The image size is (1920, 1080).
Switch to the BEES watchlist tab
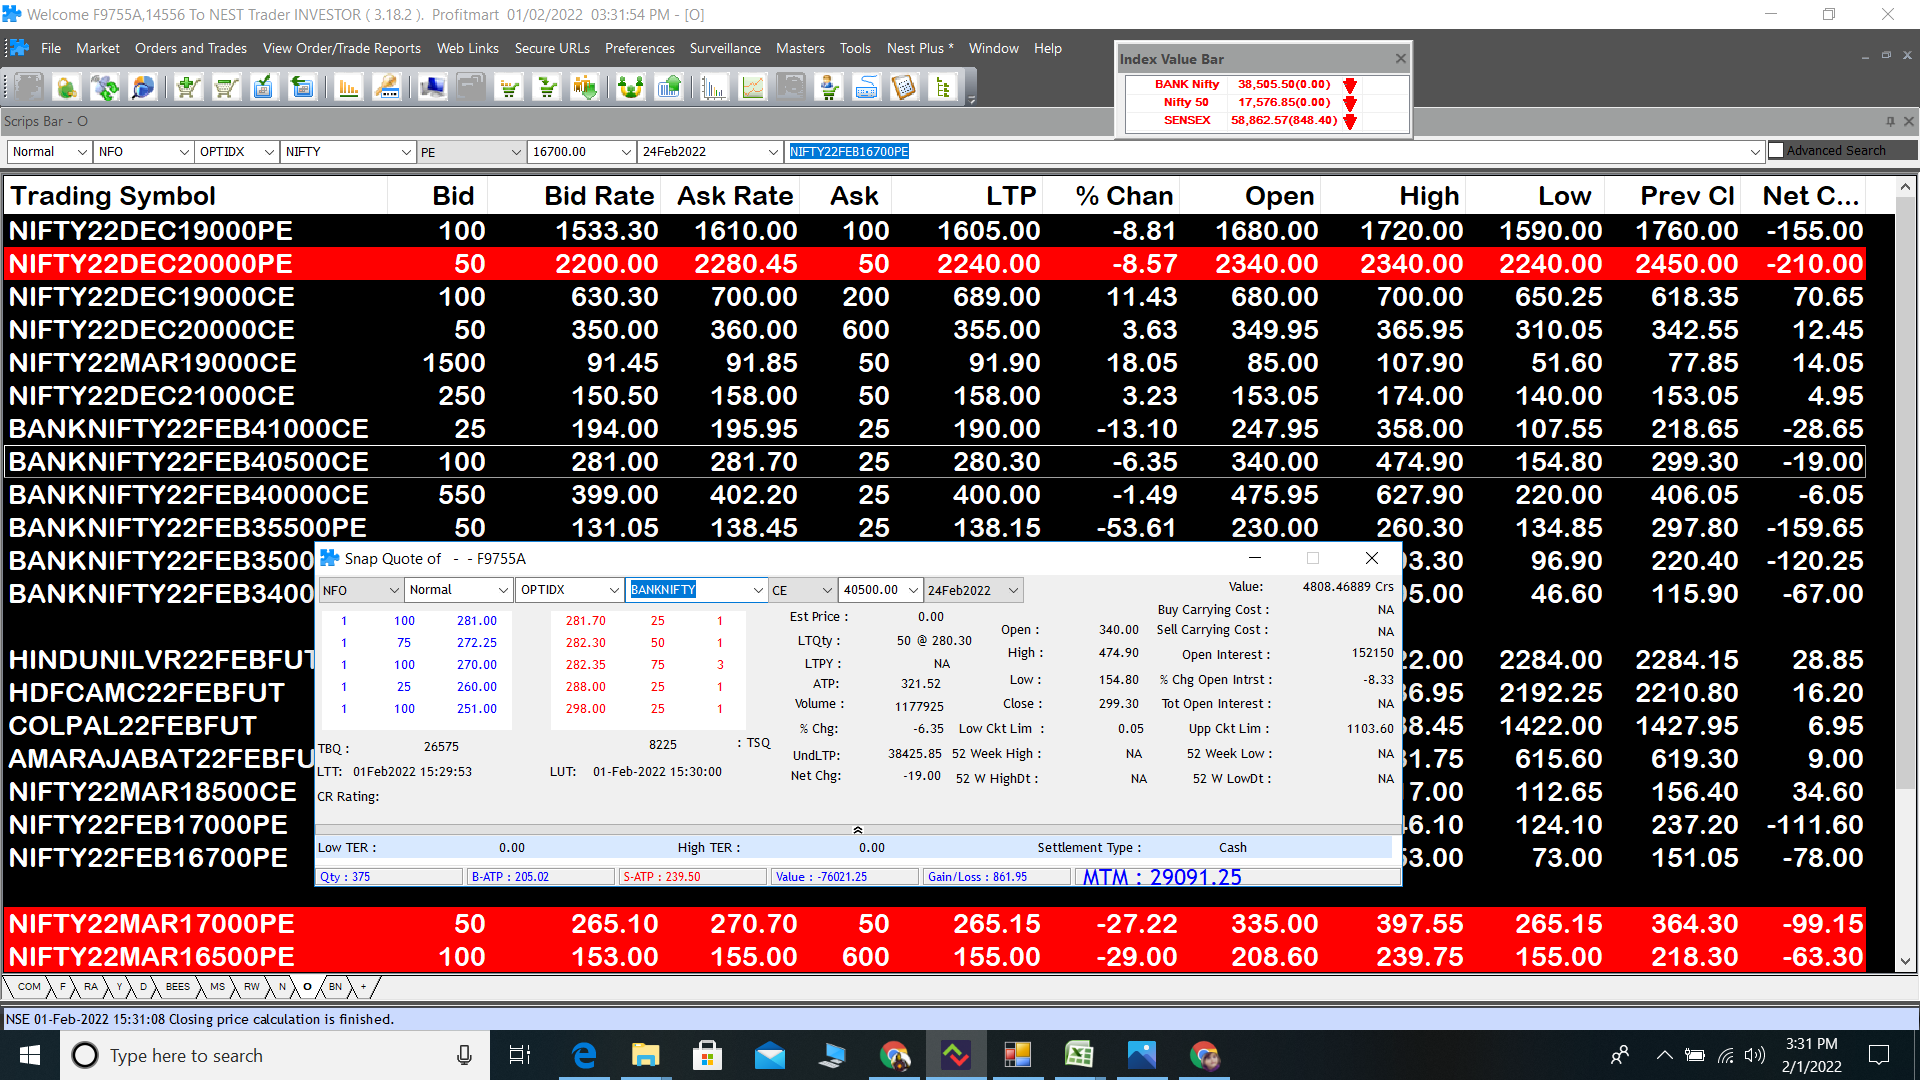[x=177, y=987]
